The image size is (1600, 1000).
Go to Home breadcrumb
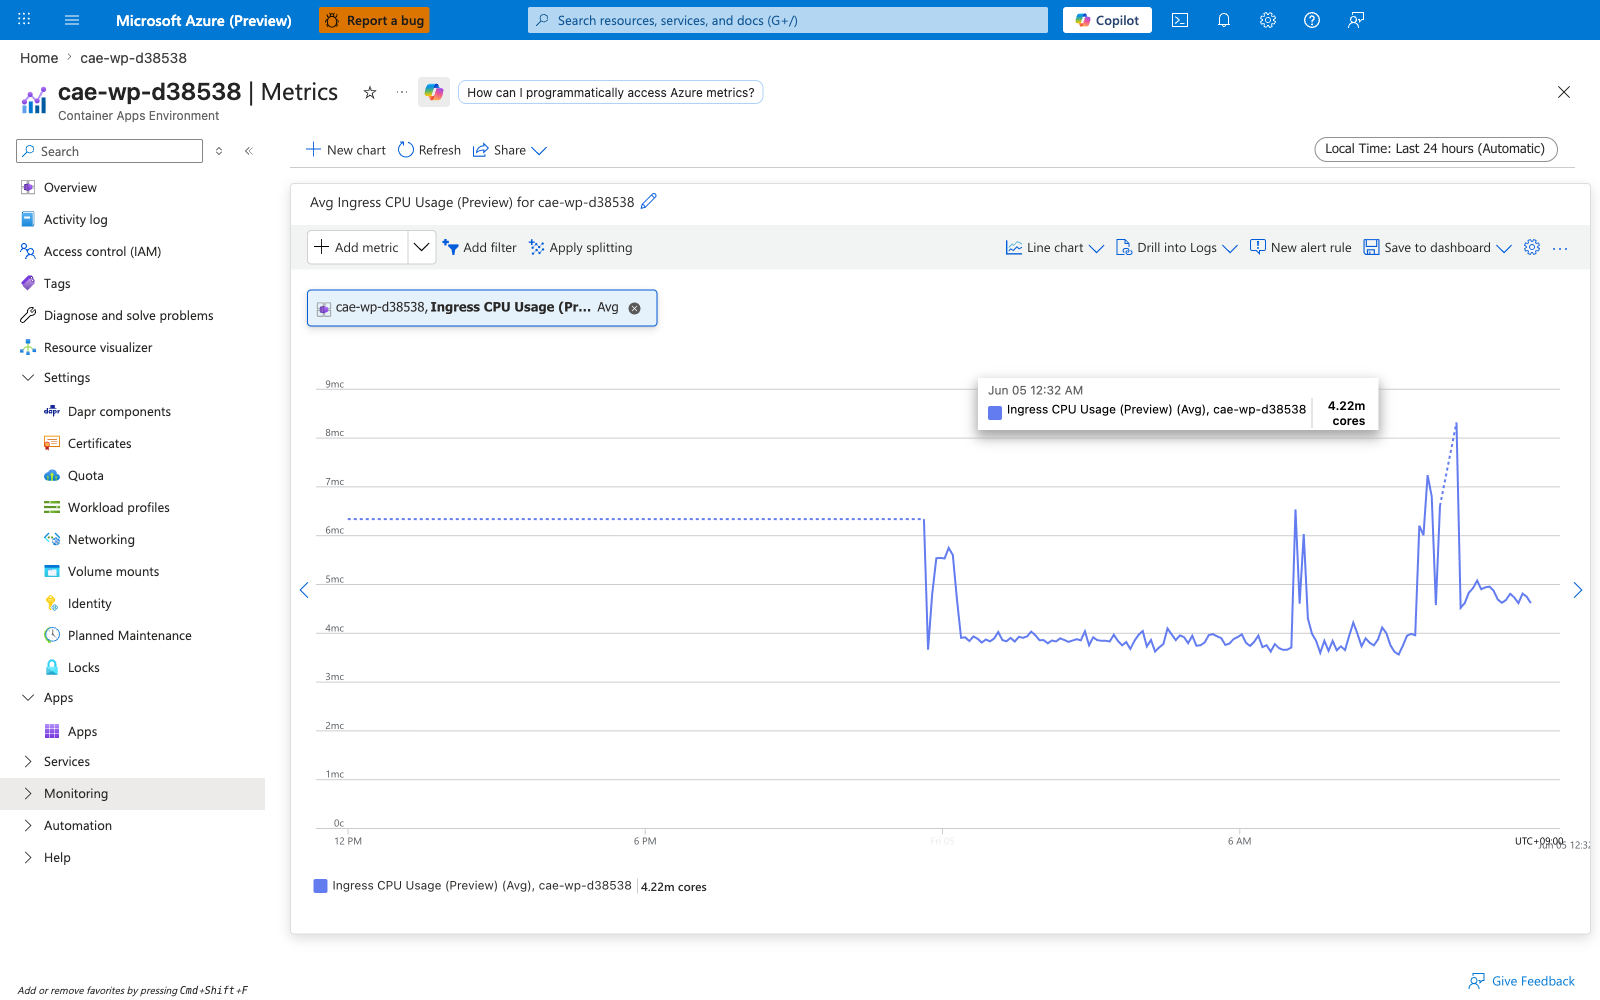point(39,58)
